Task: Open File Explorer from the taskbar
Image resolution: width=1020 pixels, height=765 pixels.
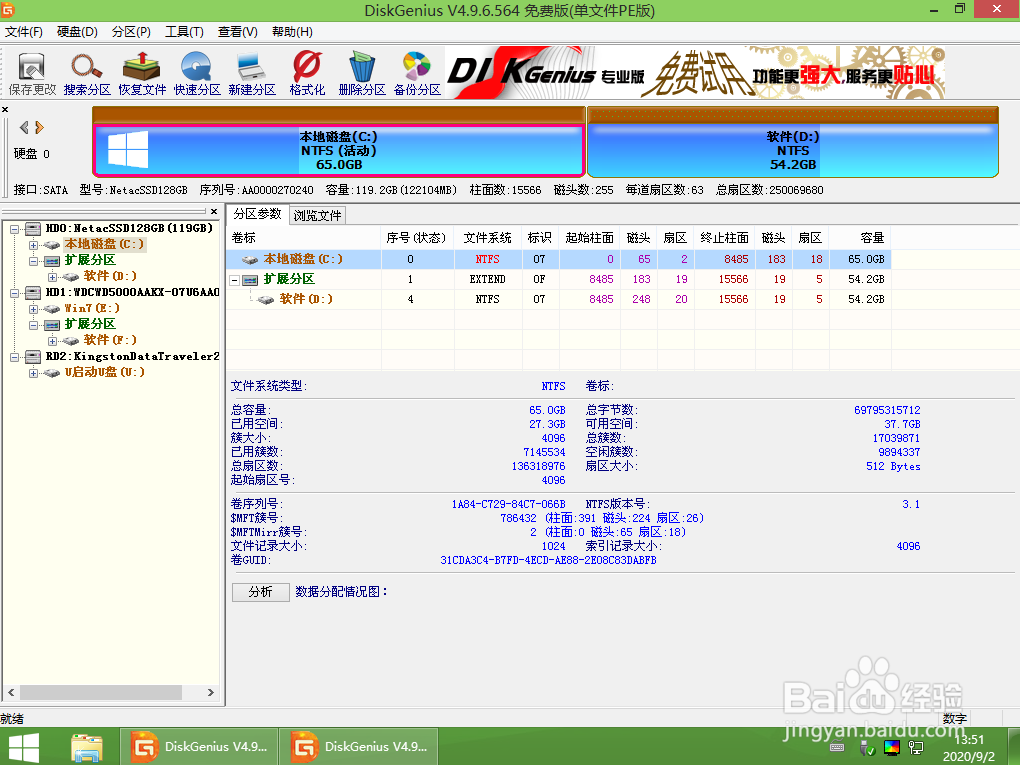Action: (x=87, y=748)
